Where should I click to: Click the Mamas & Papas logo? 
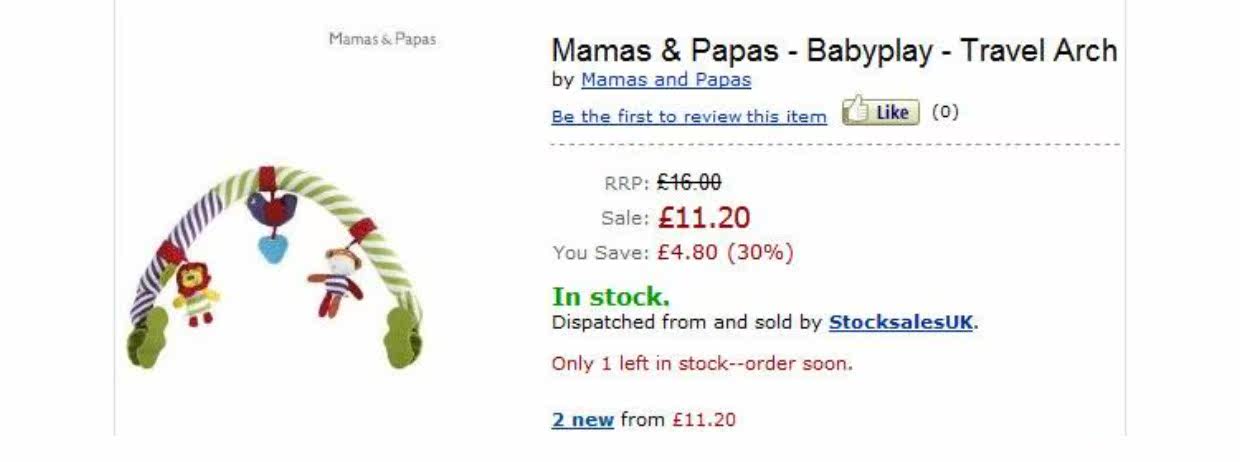pos(382,40)
